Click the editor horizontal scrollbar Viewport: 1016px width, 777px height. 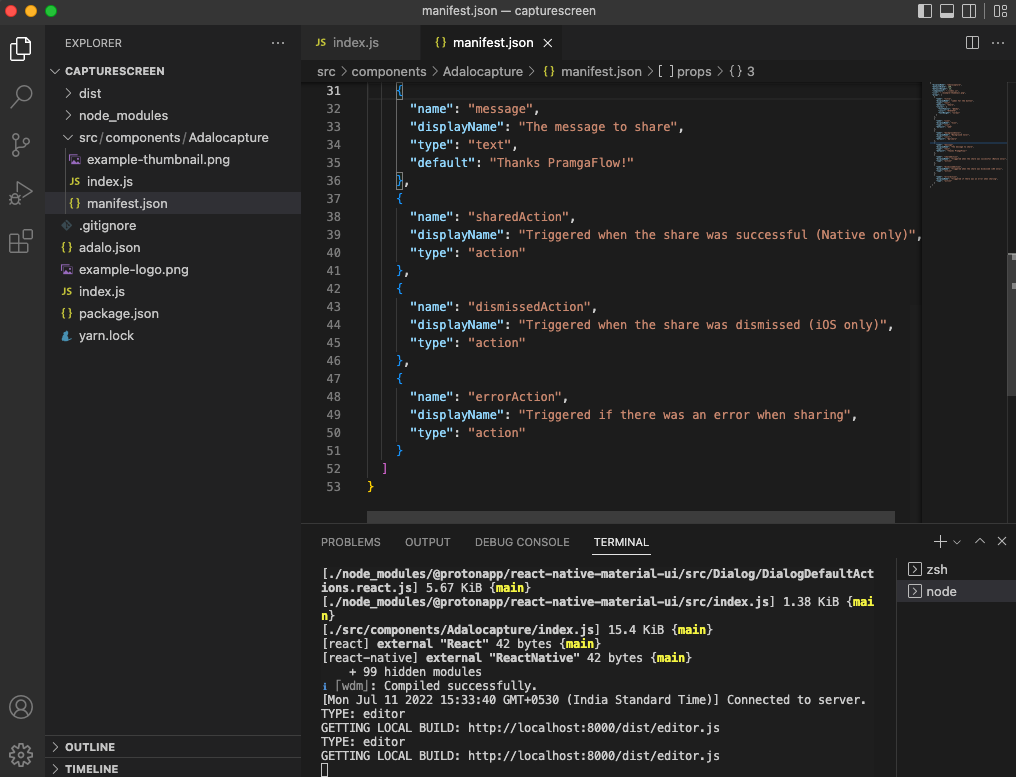click(630, 517)
